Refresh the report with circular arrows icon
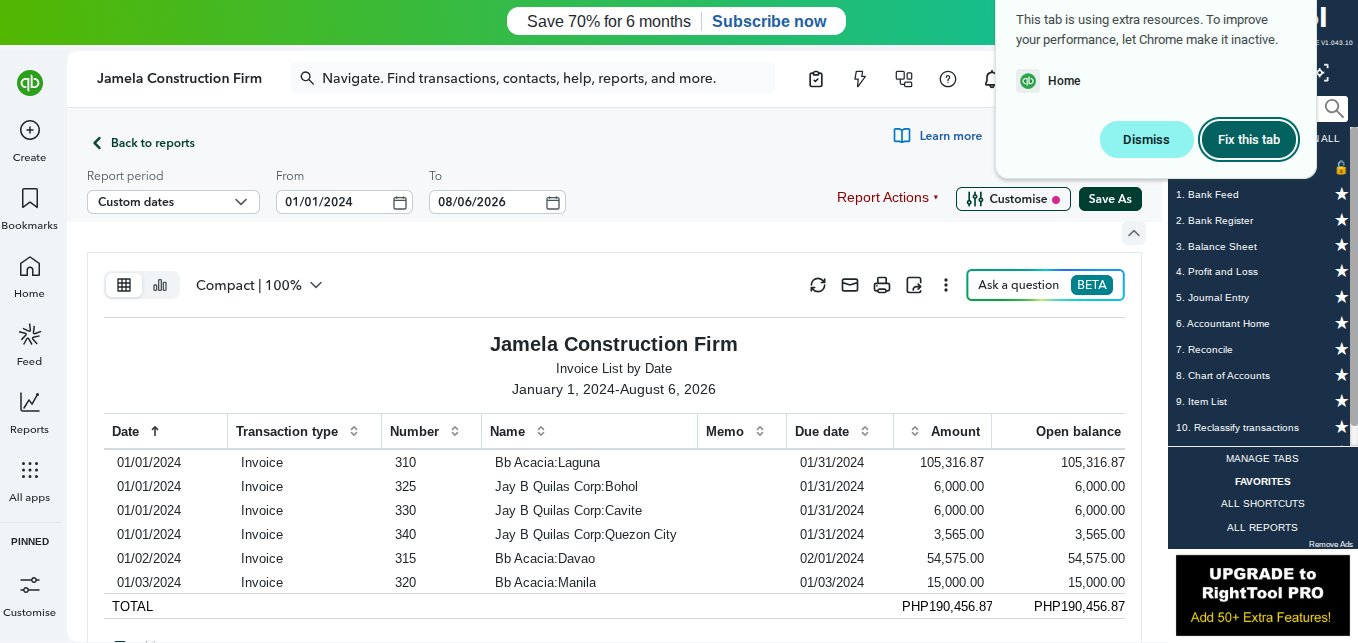 coord(818,285)
